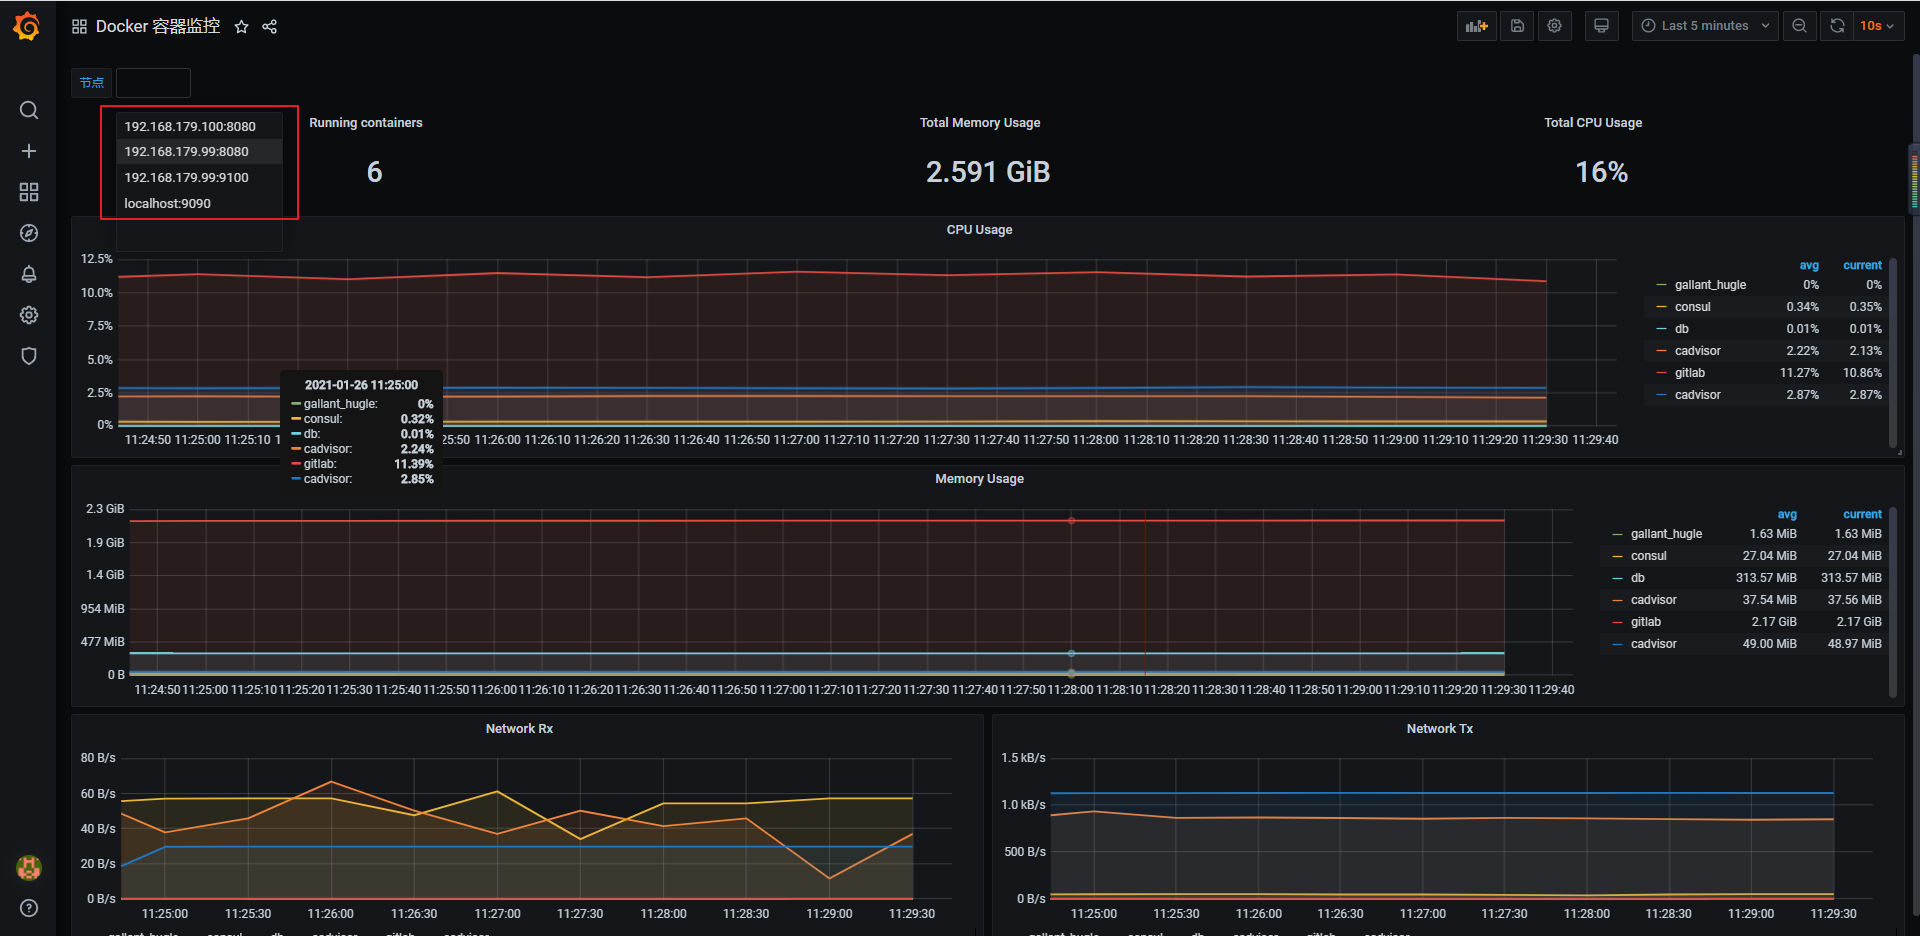Click the share dashboard button
Image resolution: width=1920 pixels, height=936 pixels.
tap(269, 26)
